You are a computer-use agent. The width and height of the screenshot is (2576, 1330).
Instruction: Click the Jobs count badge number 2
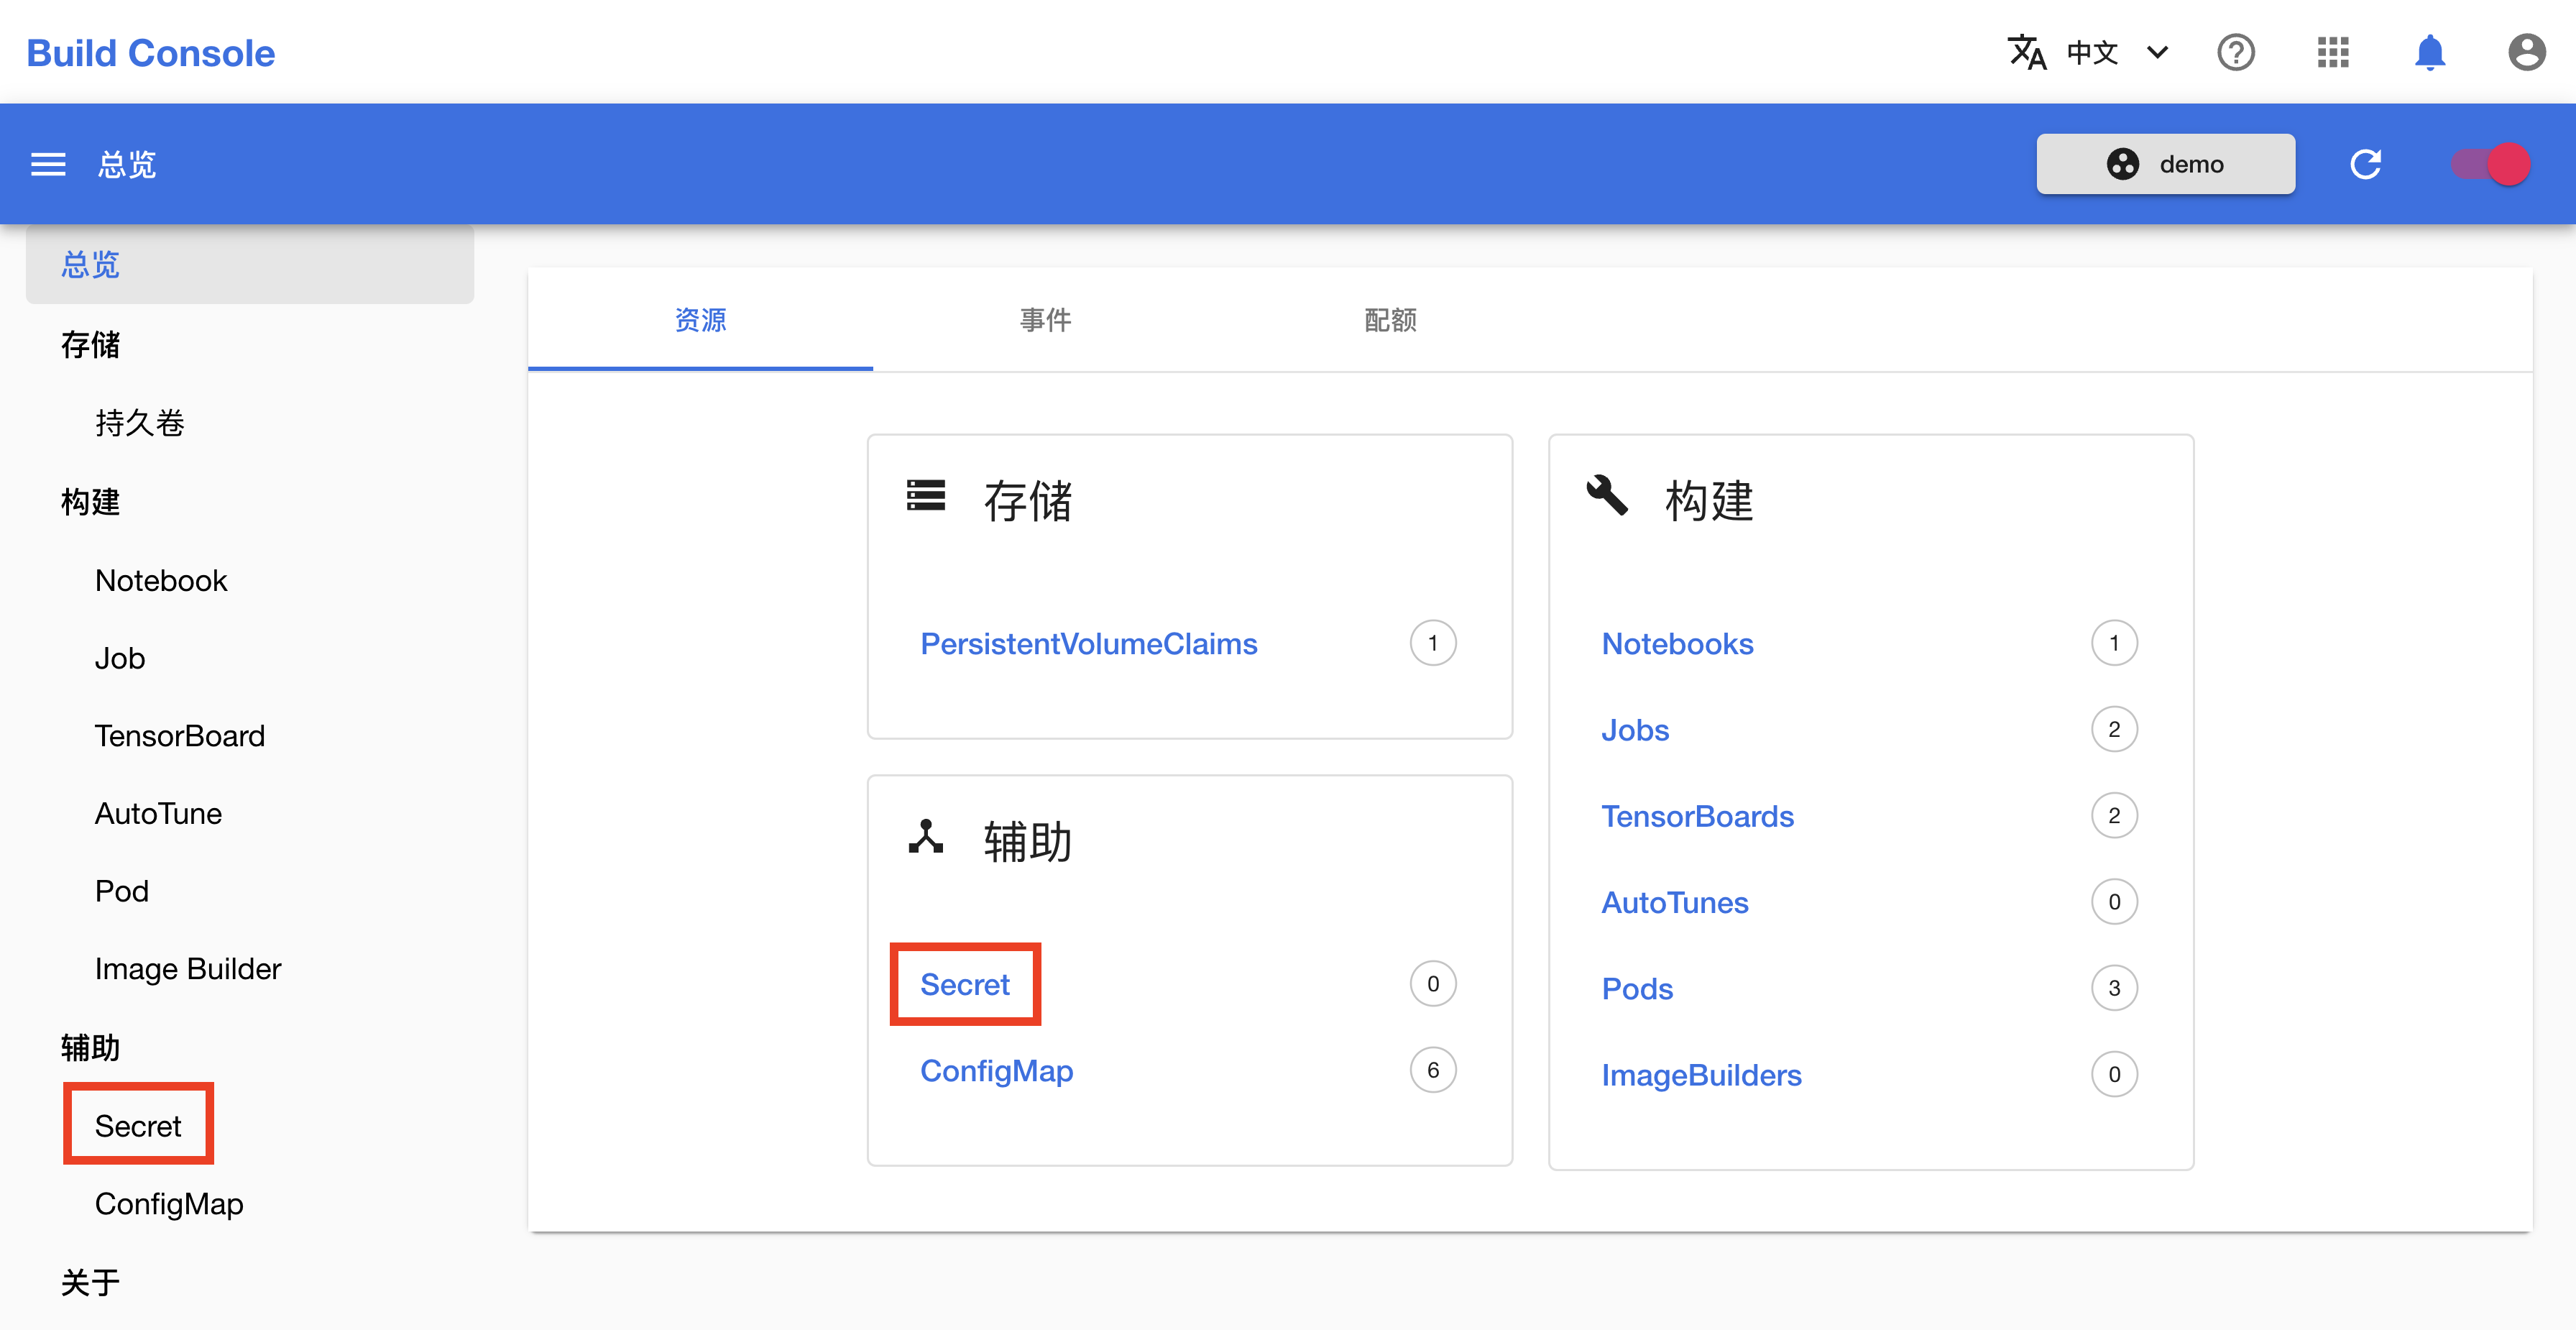pyautogui.click(x=2117, y=730)
